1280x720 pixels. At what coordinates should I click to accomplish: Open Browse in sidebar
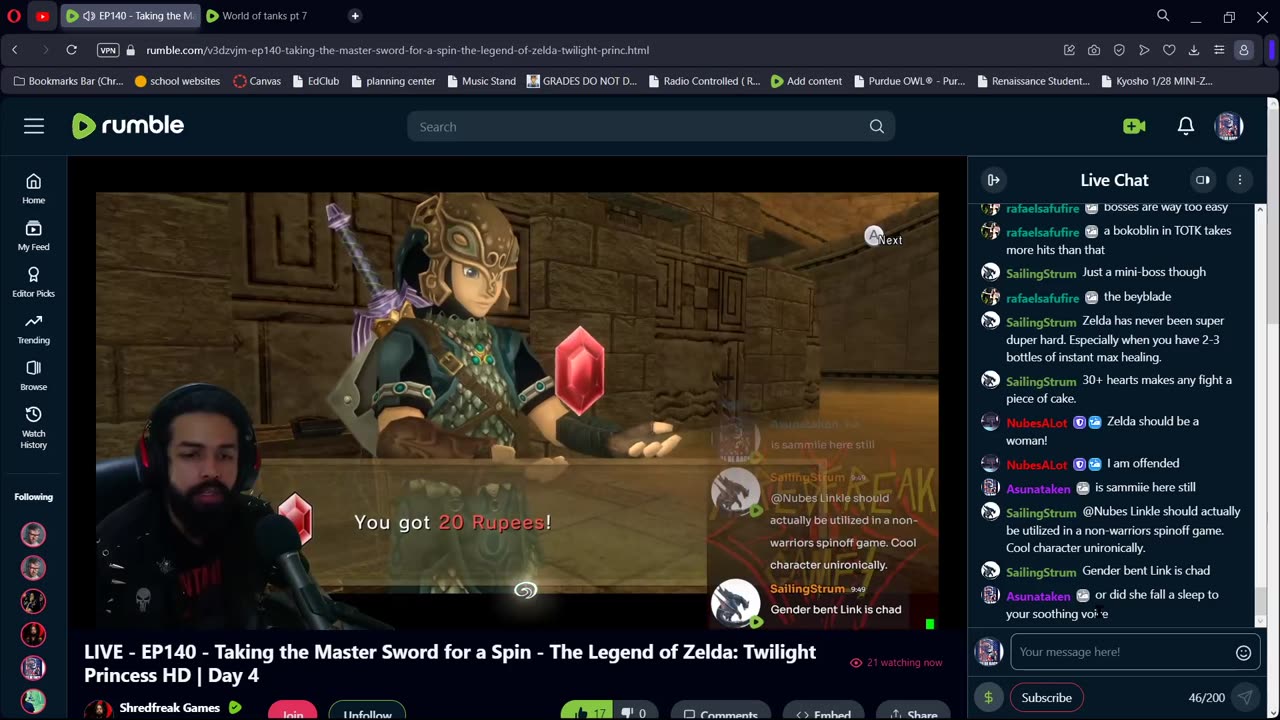point(33,375)
